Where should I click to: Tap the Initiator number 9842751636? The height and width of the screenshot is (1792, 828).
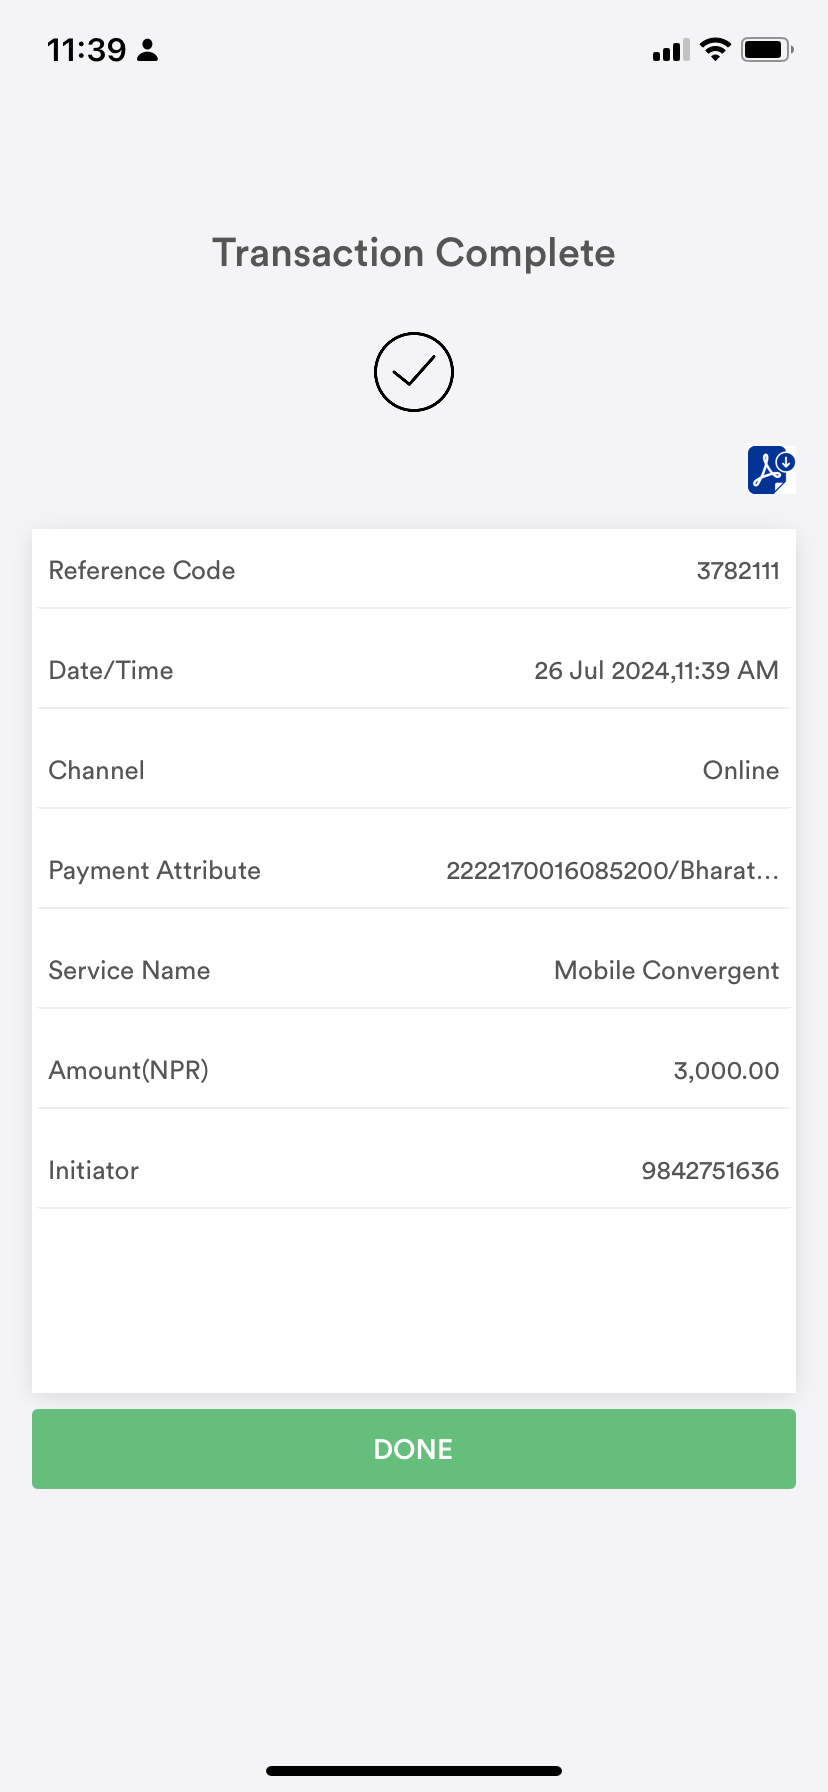pyautogui.click(x=710, y=1171)
